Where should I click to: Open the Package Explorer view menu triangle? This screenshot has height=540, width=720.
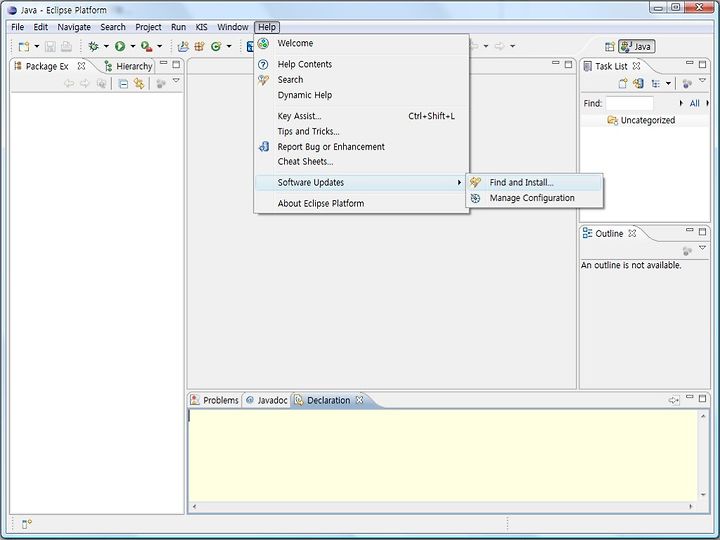coord(176,81)
